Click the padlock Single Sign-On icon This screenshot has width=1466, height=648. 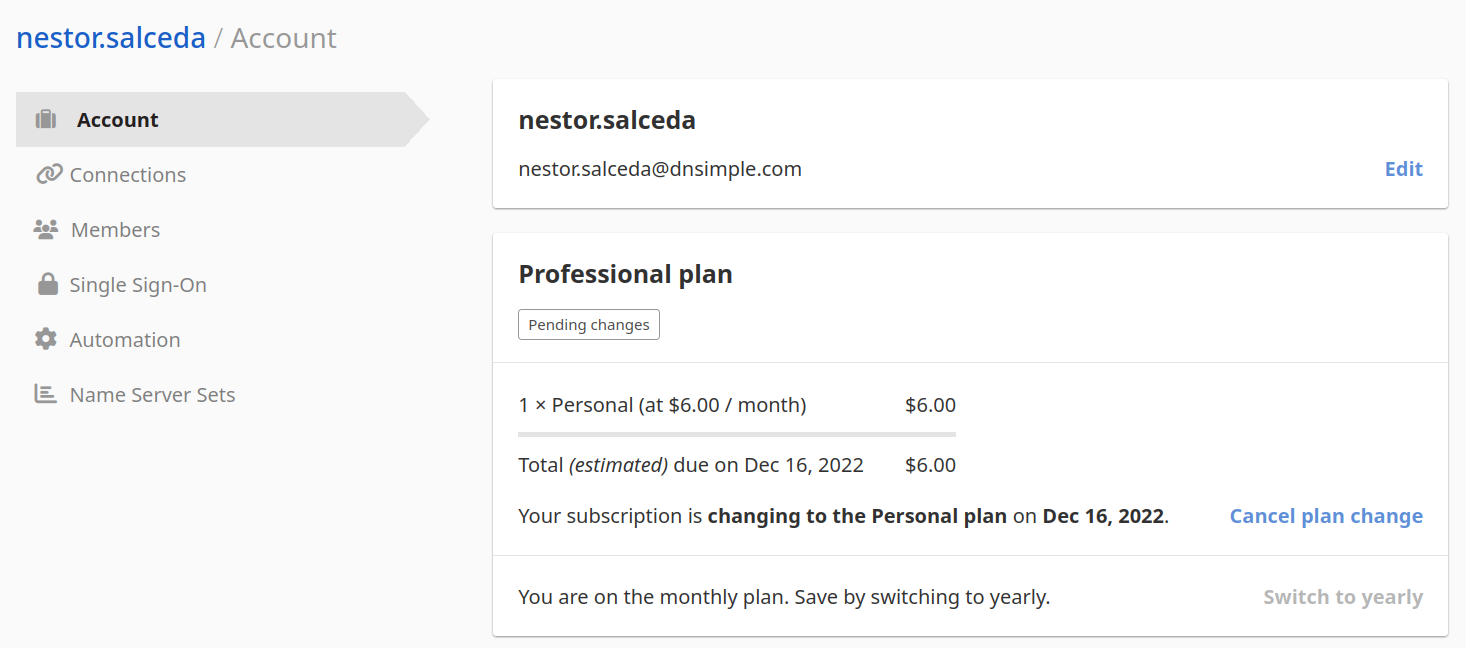pos(47,285)
